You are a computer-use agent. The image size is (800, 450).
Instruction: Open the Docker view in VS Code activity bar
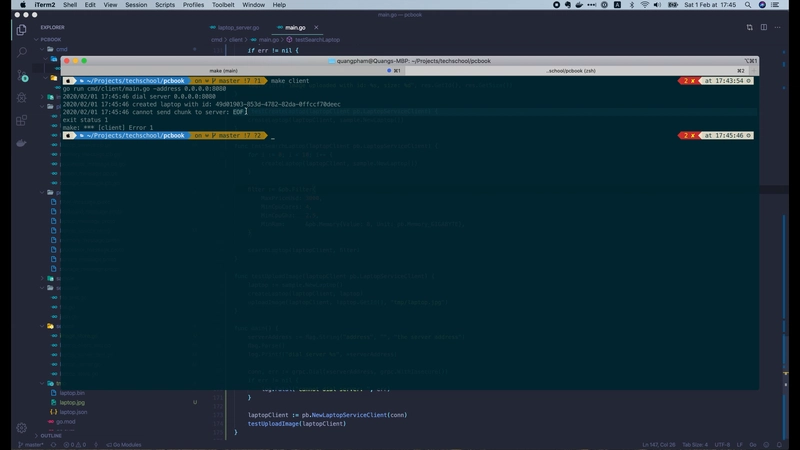coord(21,143)
